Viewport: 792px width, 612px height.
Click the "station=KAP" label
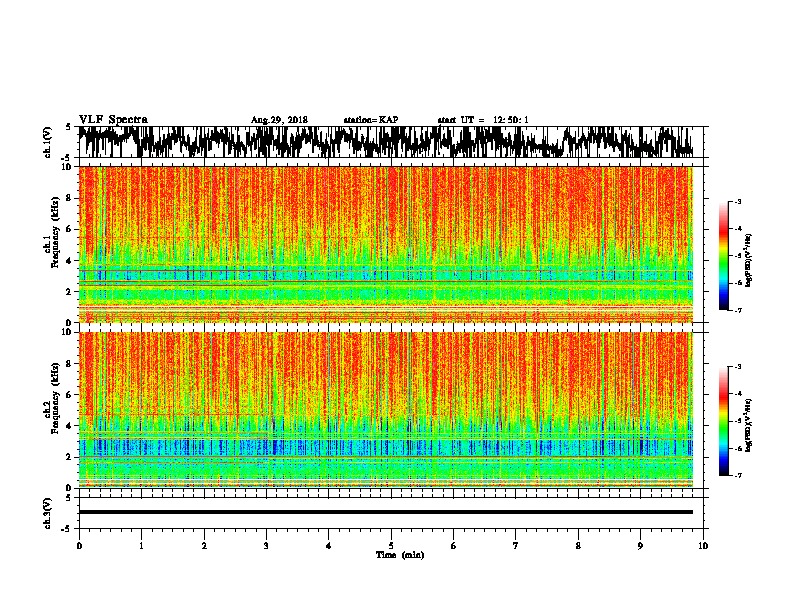tap(371, 120)
